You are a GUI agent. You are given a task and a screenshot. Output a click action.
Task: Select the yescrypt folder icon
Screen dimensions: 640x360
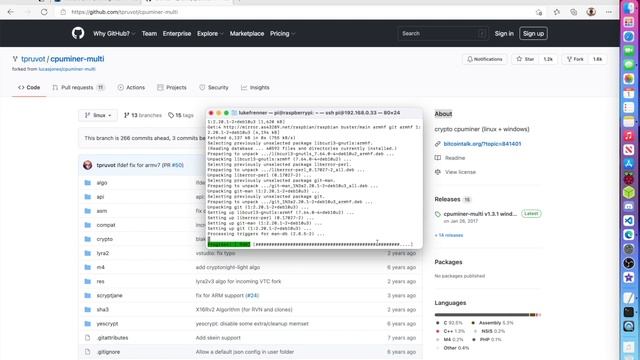[87, 323]
